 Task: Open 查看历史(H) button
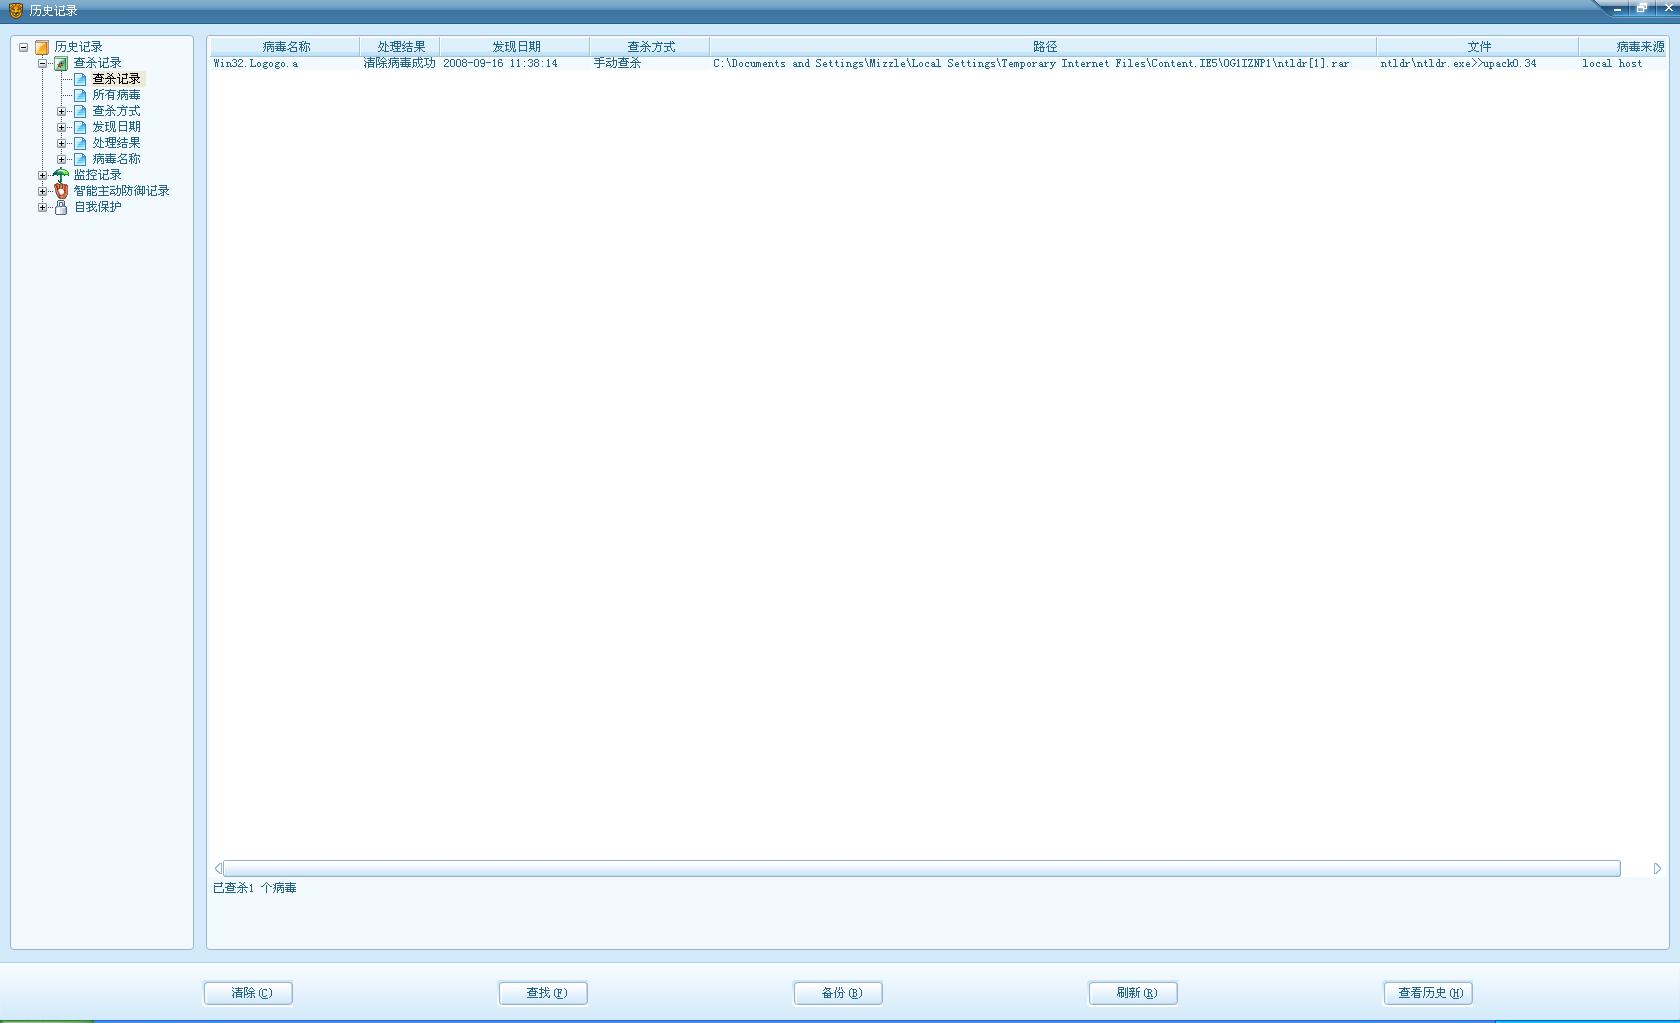point(1428,993)
